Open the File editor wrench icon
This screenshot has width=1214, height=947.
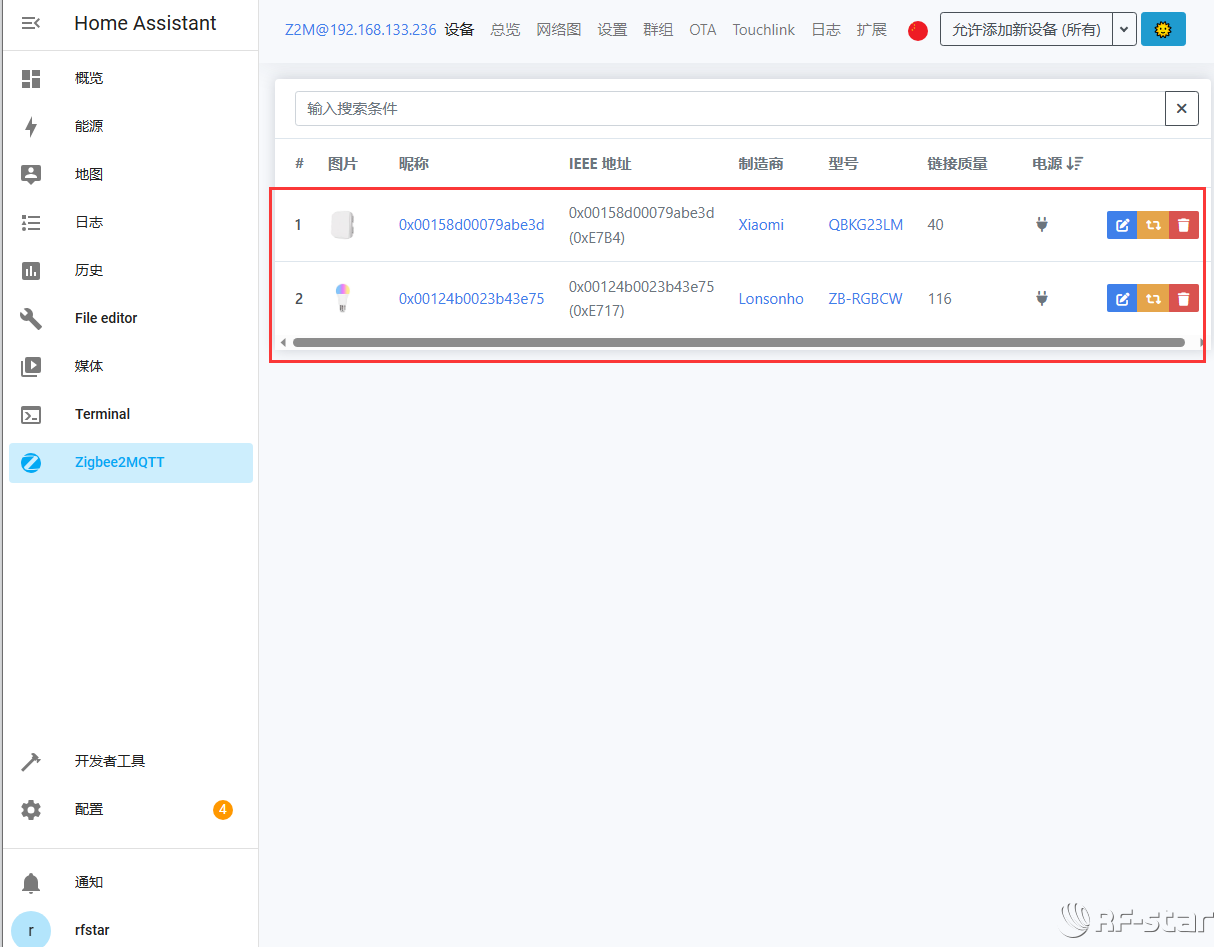(30, 318)
